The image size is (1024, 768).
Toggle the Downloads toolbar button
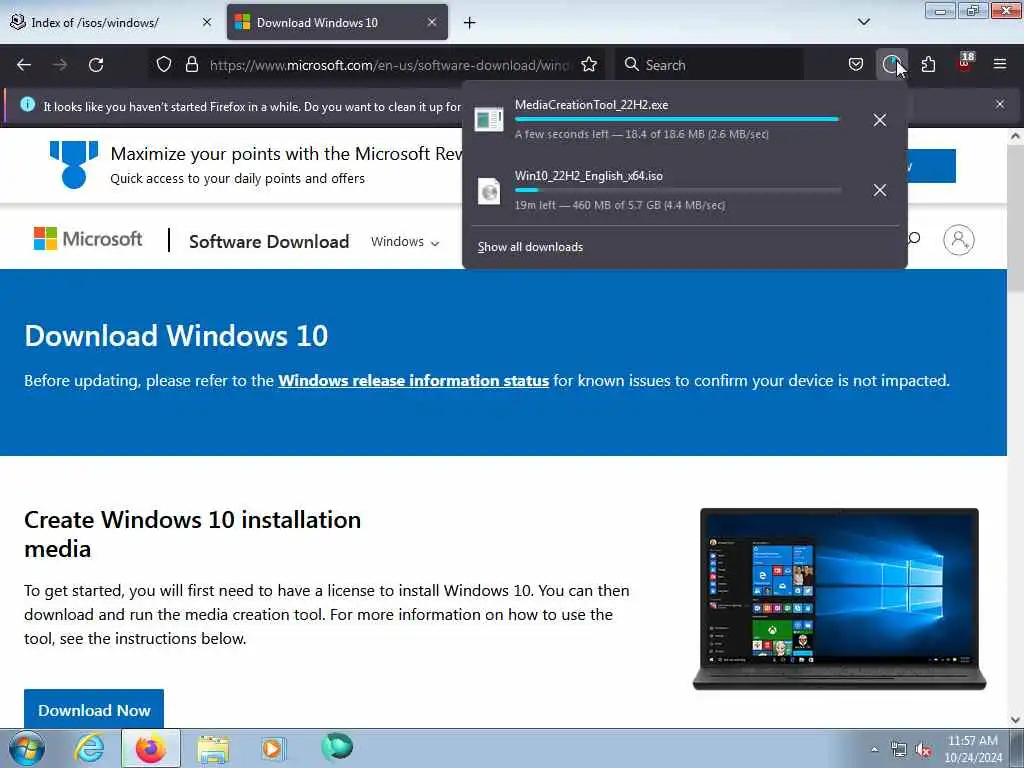coord(891,64)
